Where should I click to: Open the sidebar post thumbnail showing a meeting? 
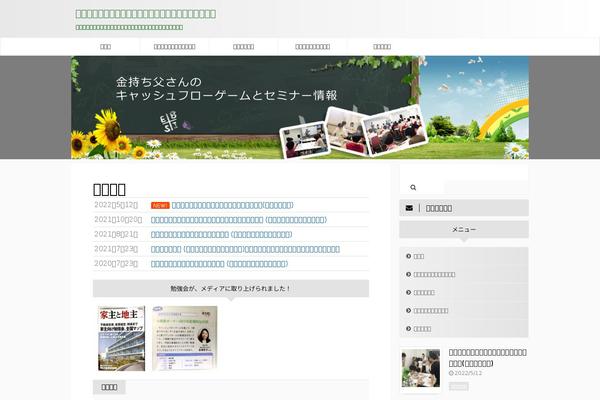421,368
